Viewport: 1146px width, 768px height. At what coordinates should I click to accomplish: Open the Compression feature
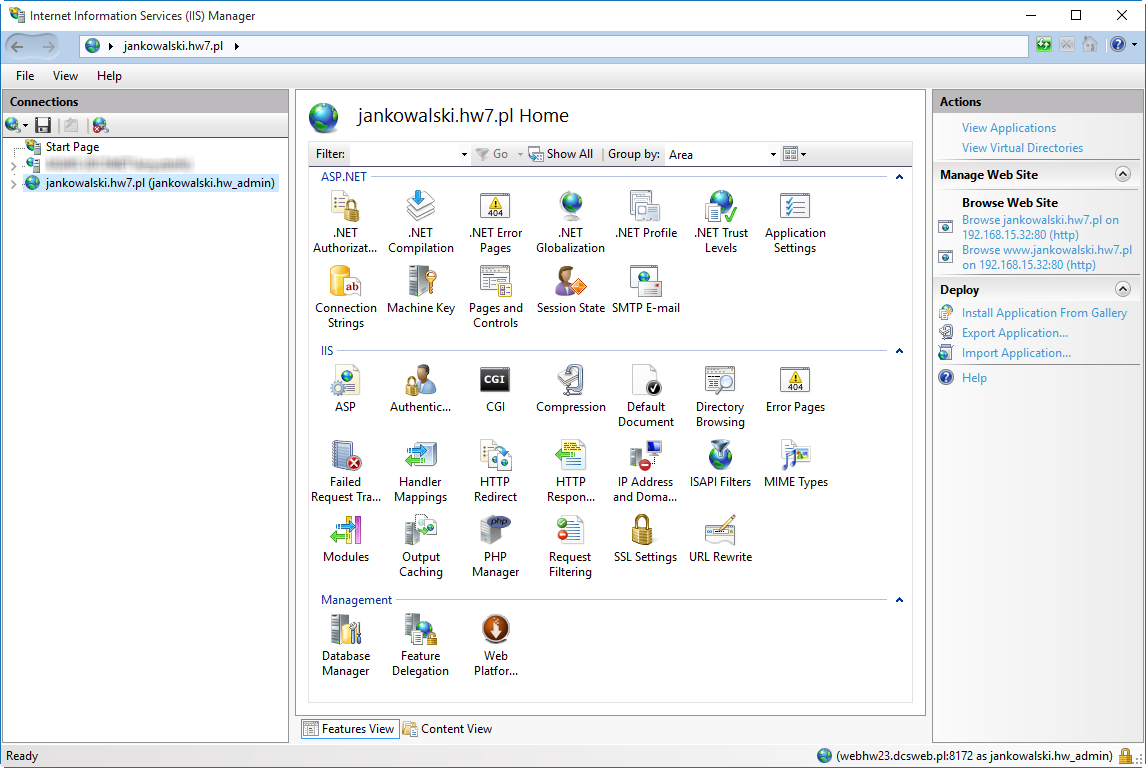click(571, 389)
